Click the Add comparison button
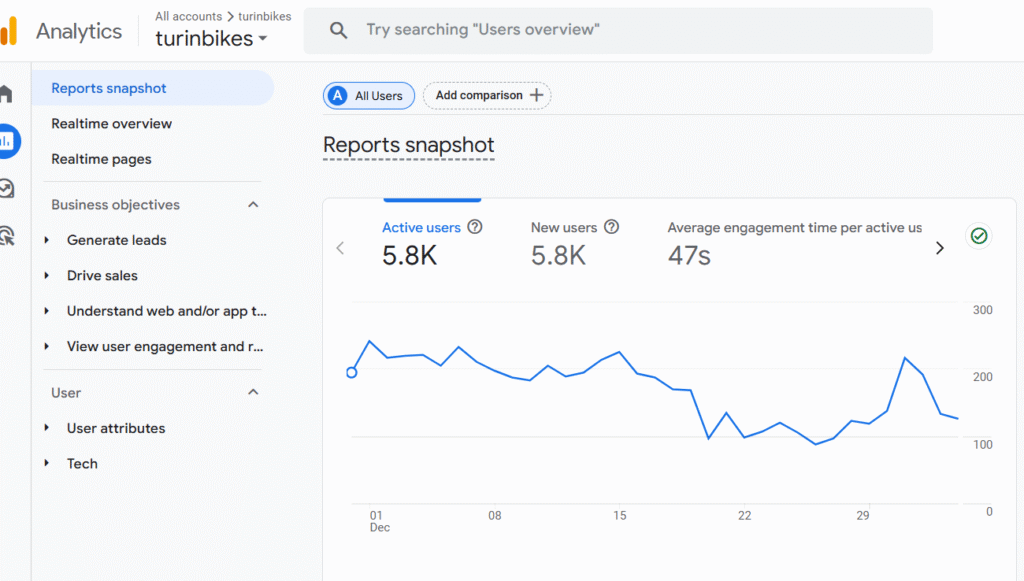 [x=487, y=96]
